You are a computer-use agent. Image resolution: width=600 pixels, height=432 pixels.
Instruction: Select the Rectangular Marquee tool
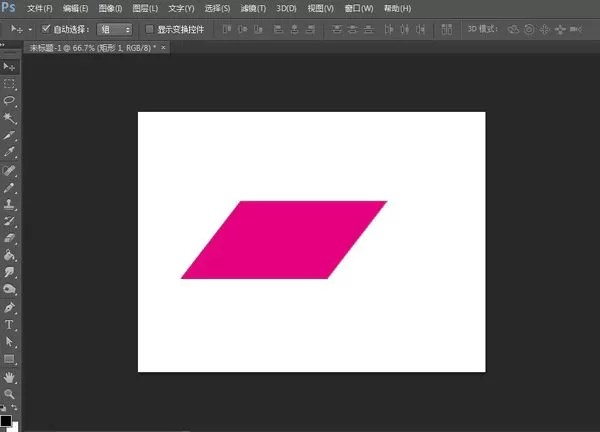pyautogui.click(x=9, y=84)
